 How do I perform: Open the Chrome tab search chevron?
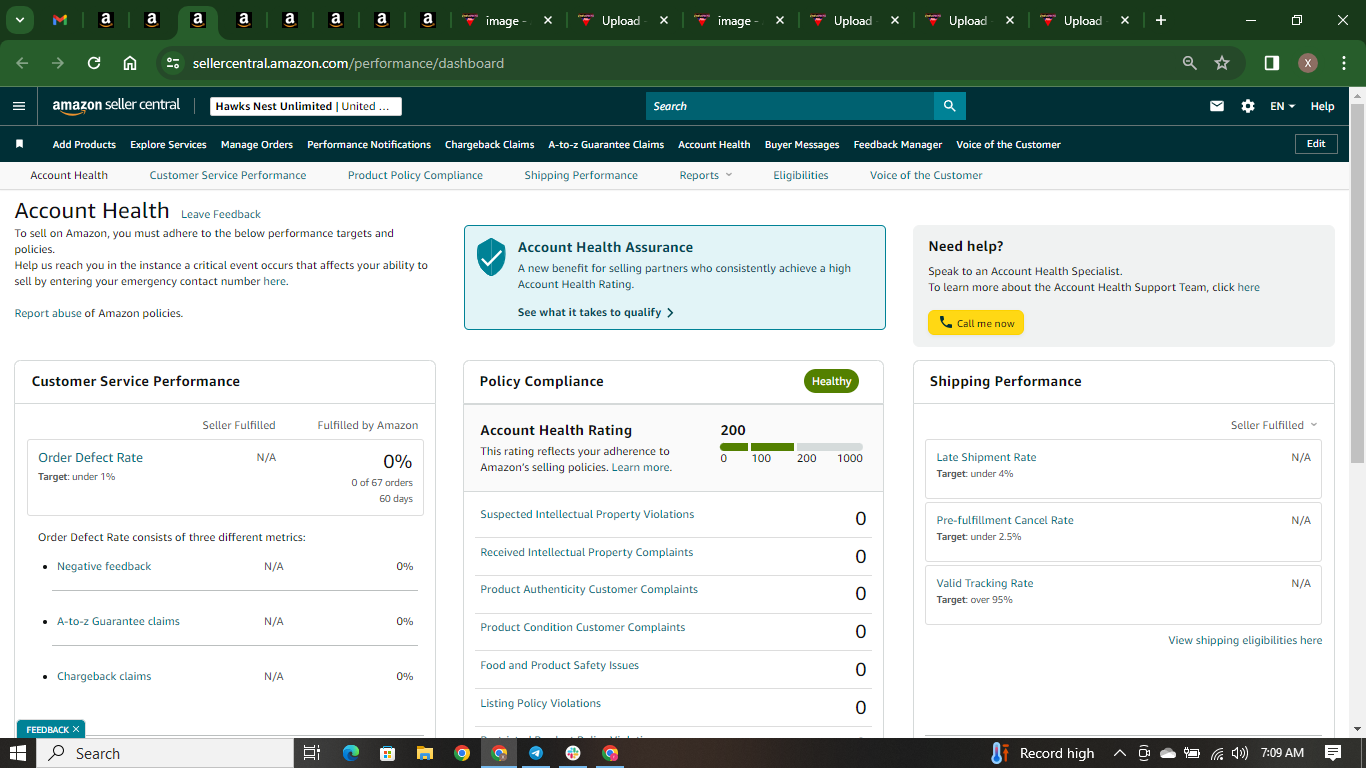19,20
